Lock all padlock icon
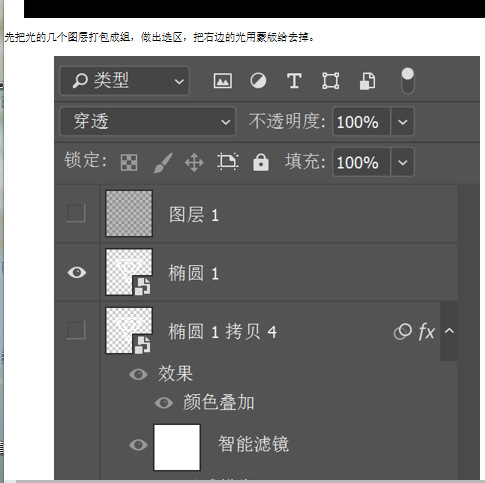 tap(261, 162)
